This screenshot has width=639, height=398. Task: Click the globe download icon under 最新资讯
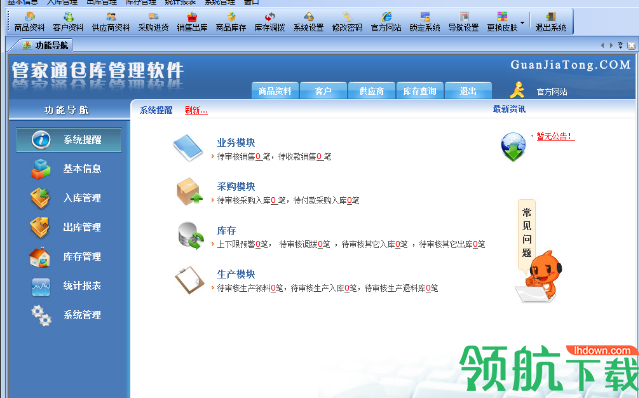click(513, 147)
